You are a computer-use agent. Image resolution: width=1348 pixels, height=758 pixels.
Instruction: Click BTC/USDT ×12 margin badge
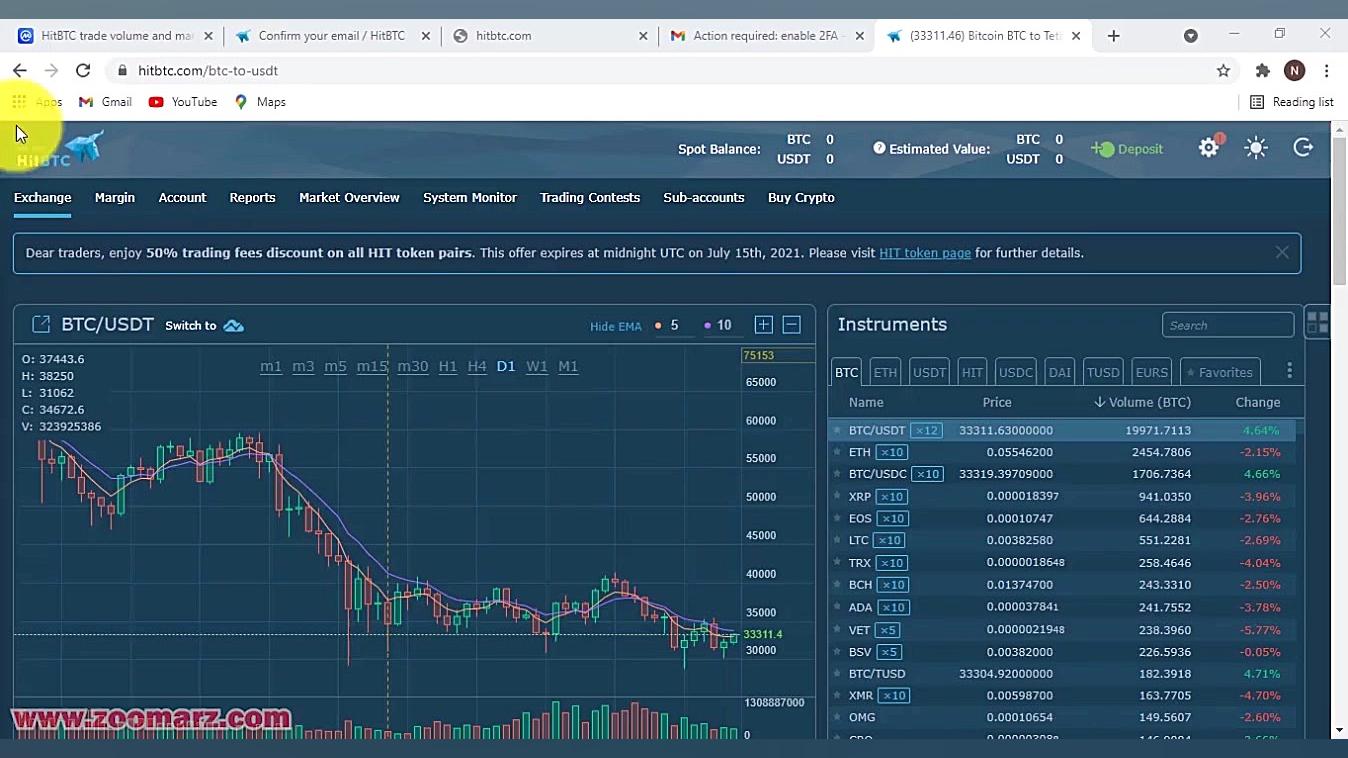click(x=926, y=430)
